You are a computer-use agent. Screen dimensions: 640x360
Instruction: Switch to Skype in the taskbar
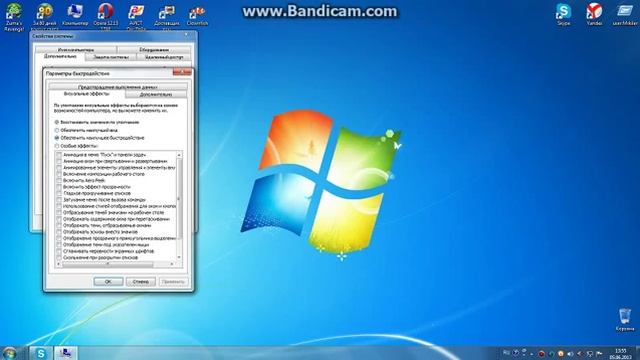41,353
